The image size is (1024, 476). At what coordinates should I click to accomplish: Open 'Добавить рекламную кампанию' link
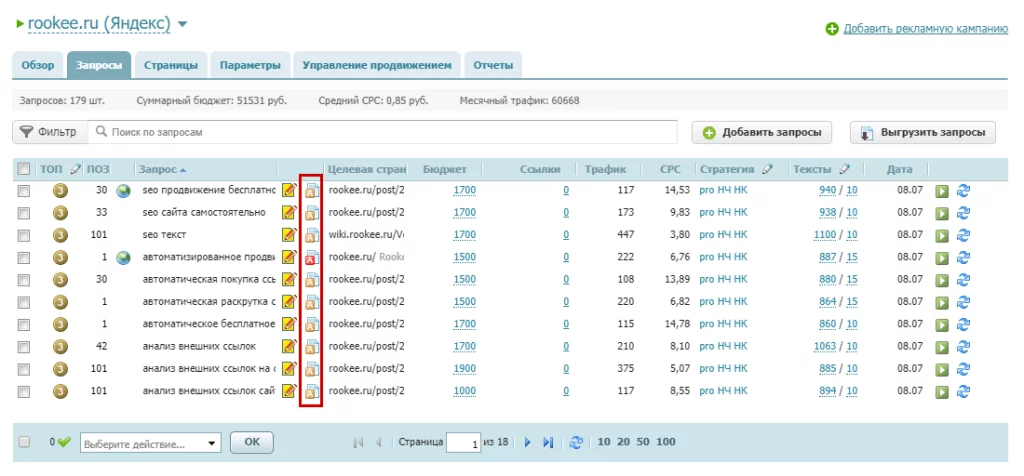pos(926,29)
